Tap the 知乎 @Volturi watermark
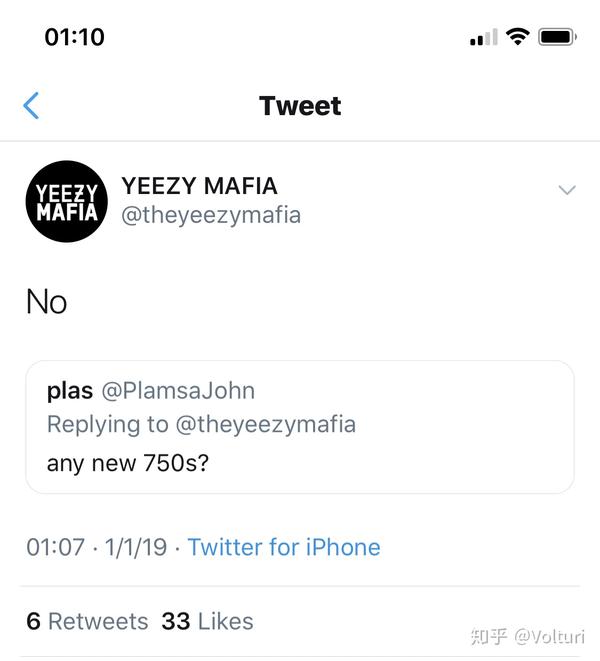600x661 pixels. point(535,636)
